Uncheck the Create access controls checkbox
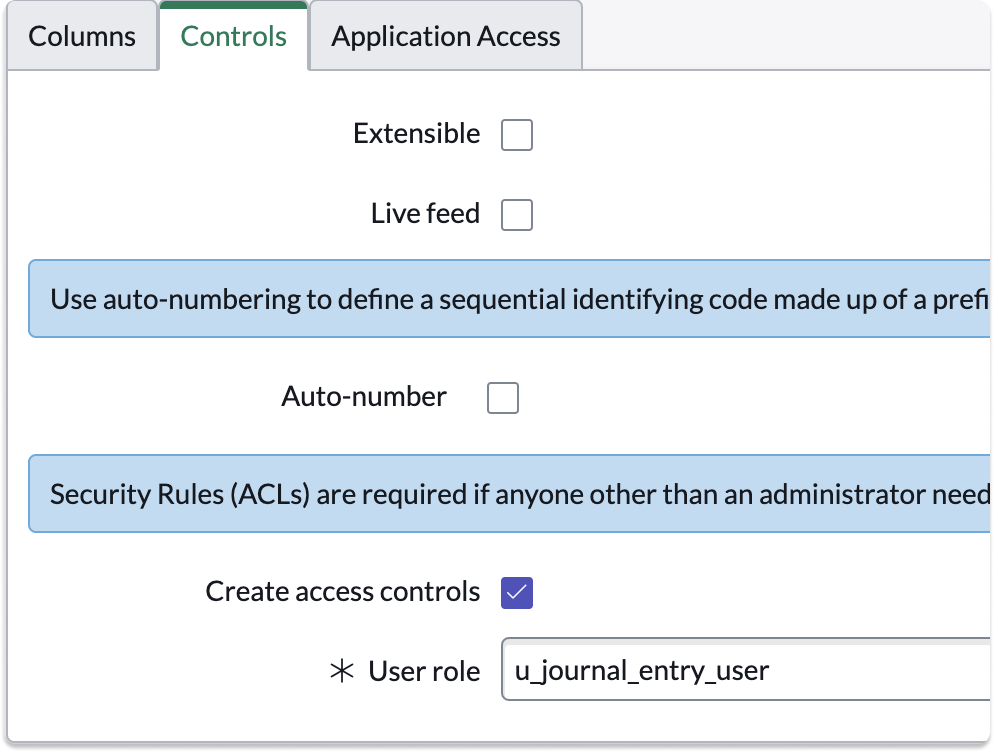This screenshot has height=752, width=994. [517, 592]
